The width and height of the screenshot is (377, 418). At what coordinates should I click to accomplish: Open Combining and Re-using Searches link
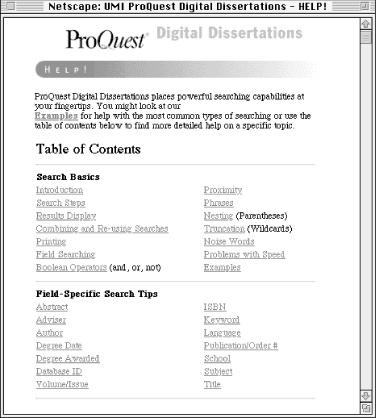click(x=102, y=229)
